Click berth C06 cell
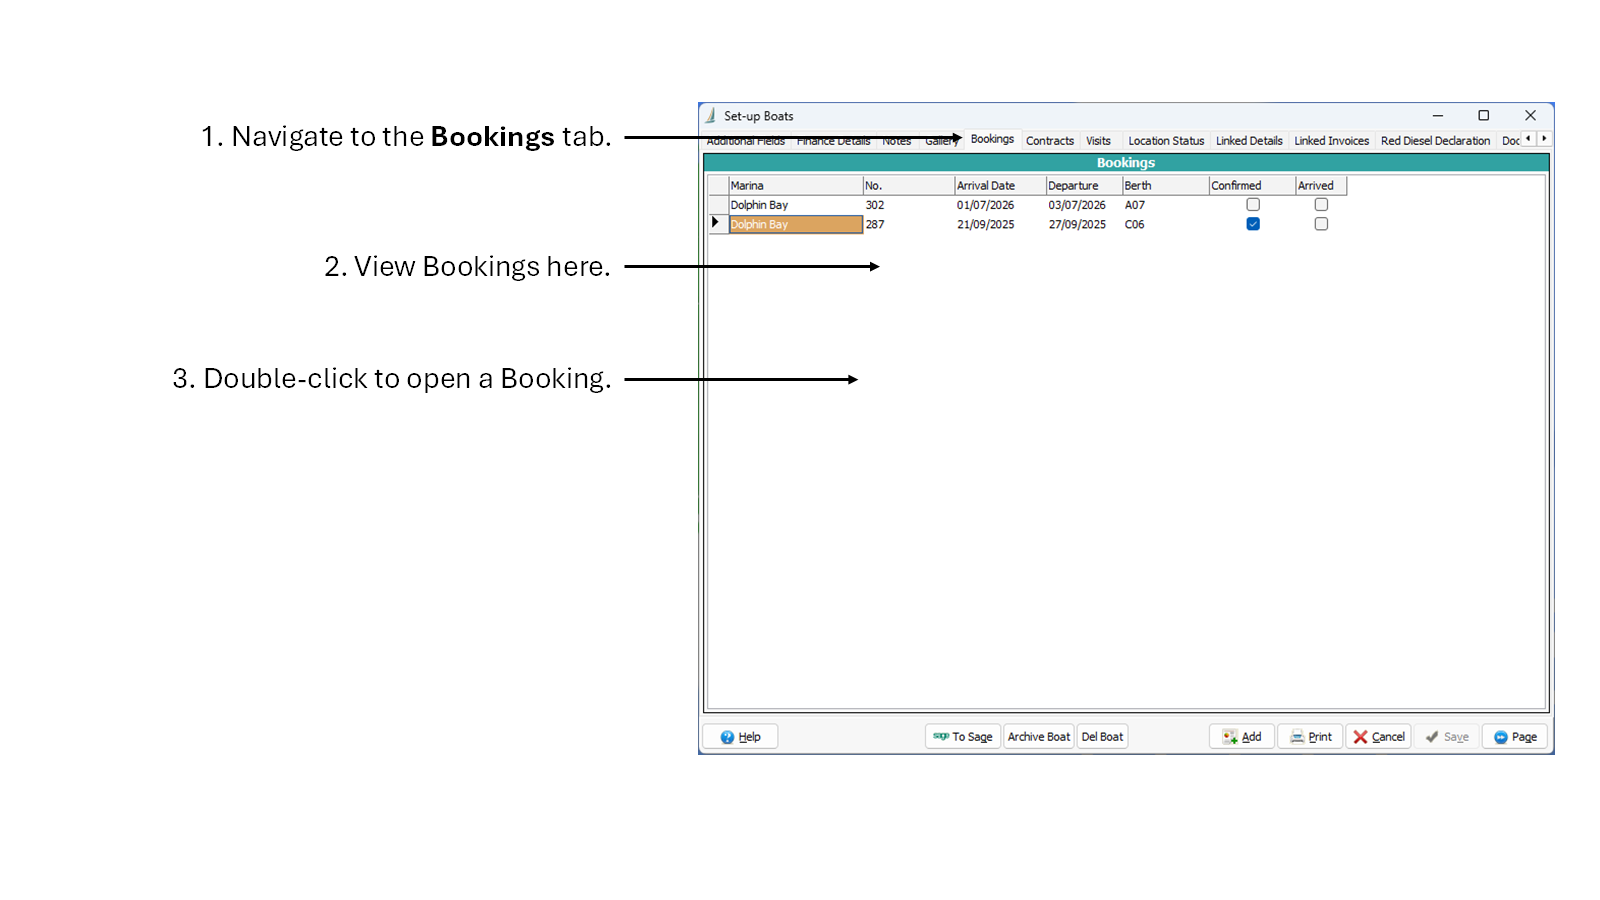1600x900 pixels. pyautogui.click(x=1135, y=224)
